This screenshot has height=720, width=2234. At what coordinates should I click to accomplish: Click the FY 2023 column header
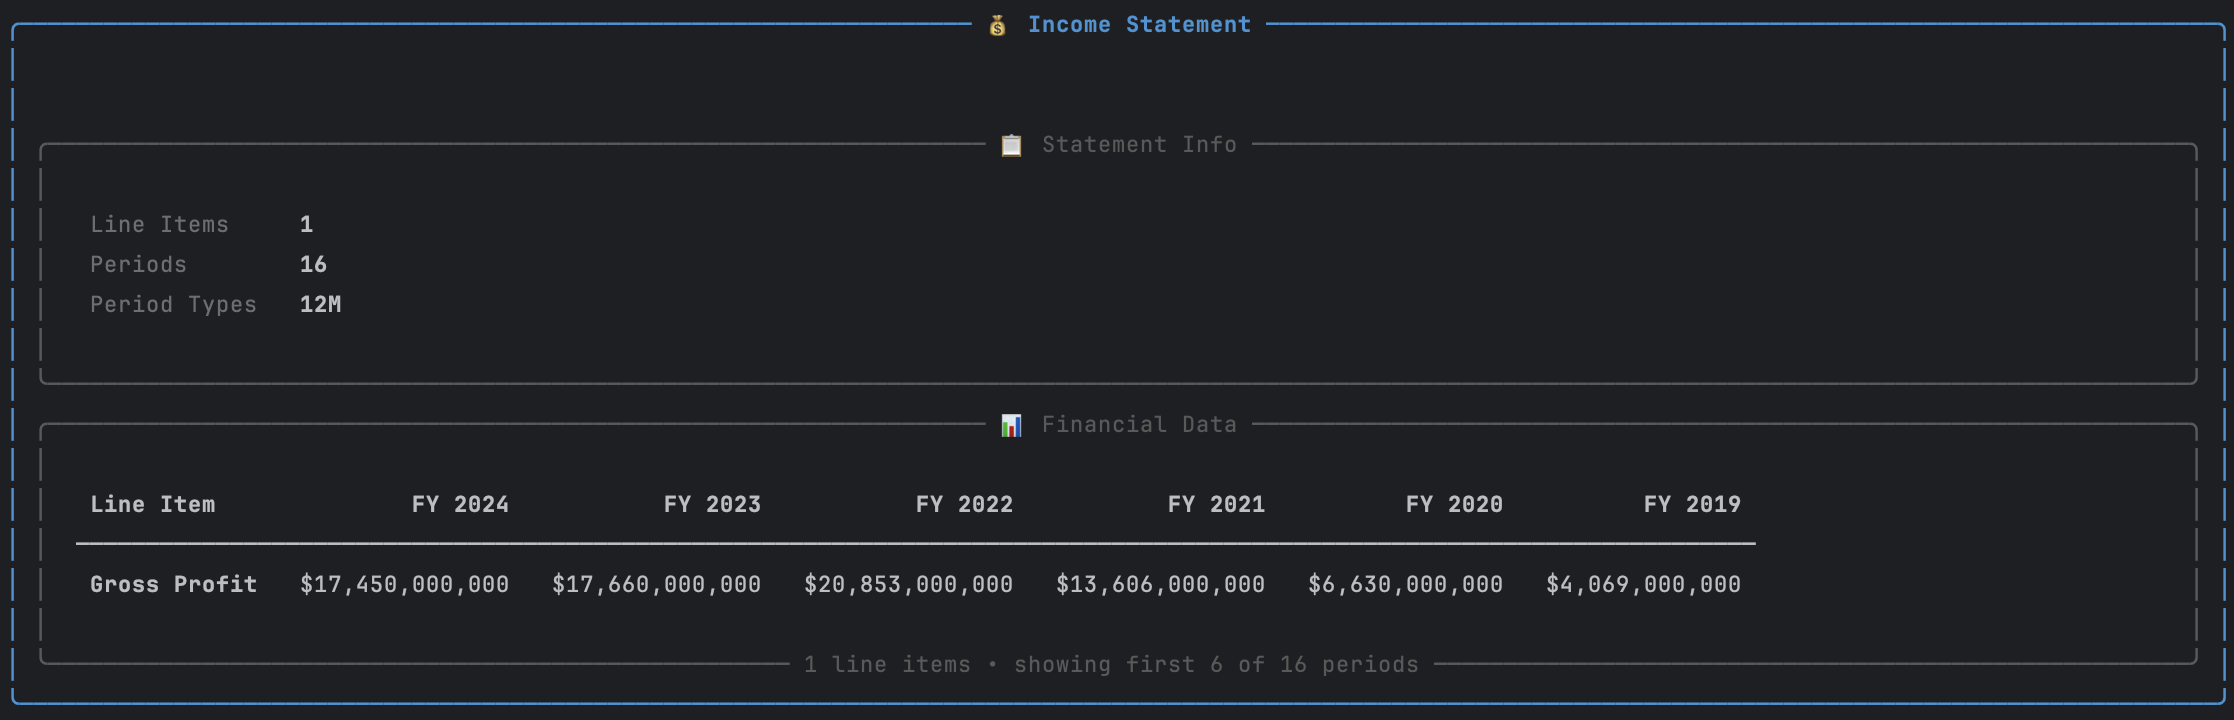[x=712, y=505]
